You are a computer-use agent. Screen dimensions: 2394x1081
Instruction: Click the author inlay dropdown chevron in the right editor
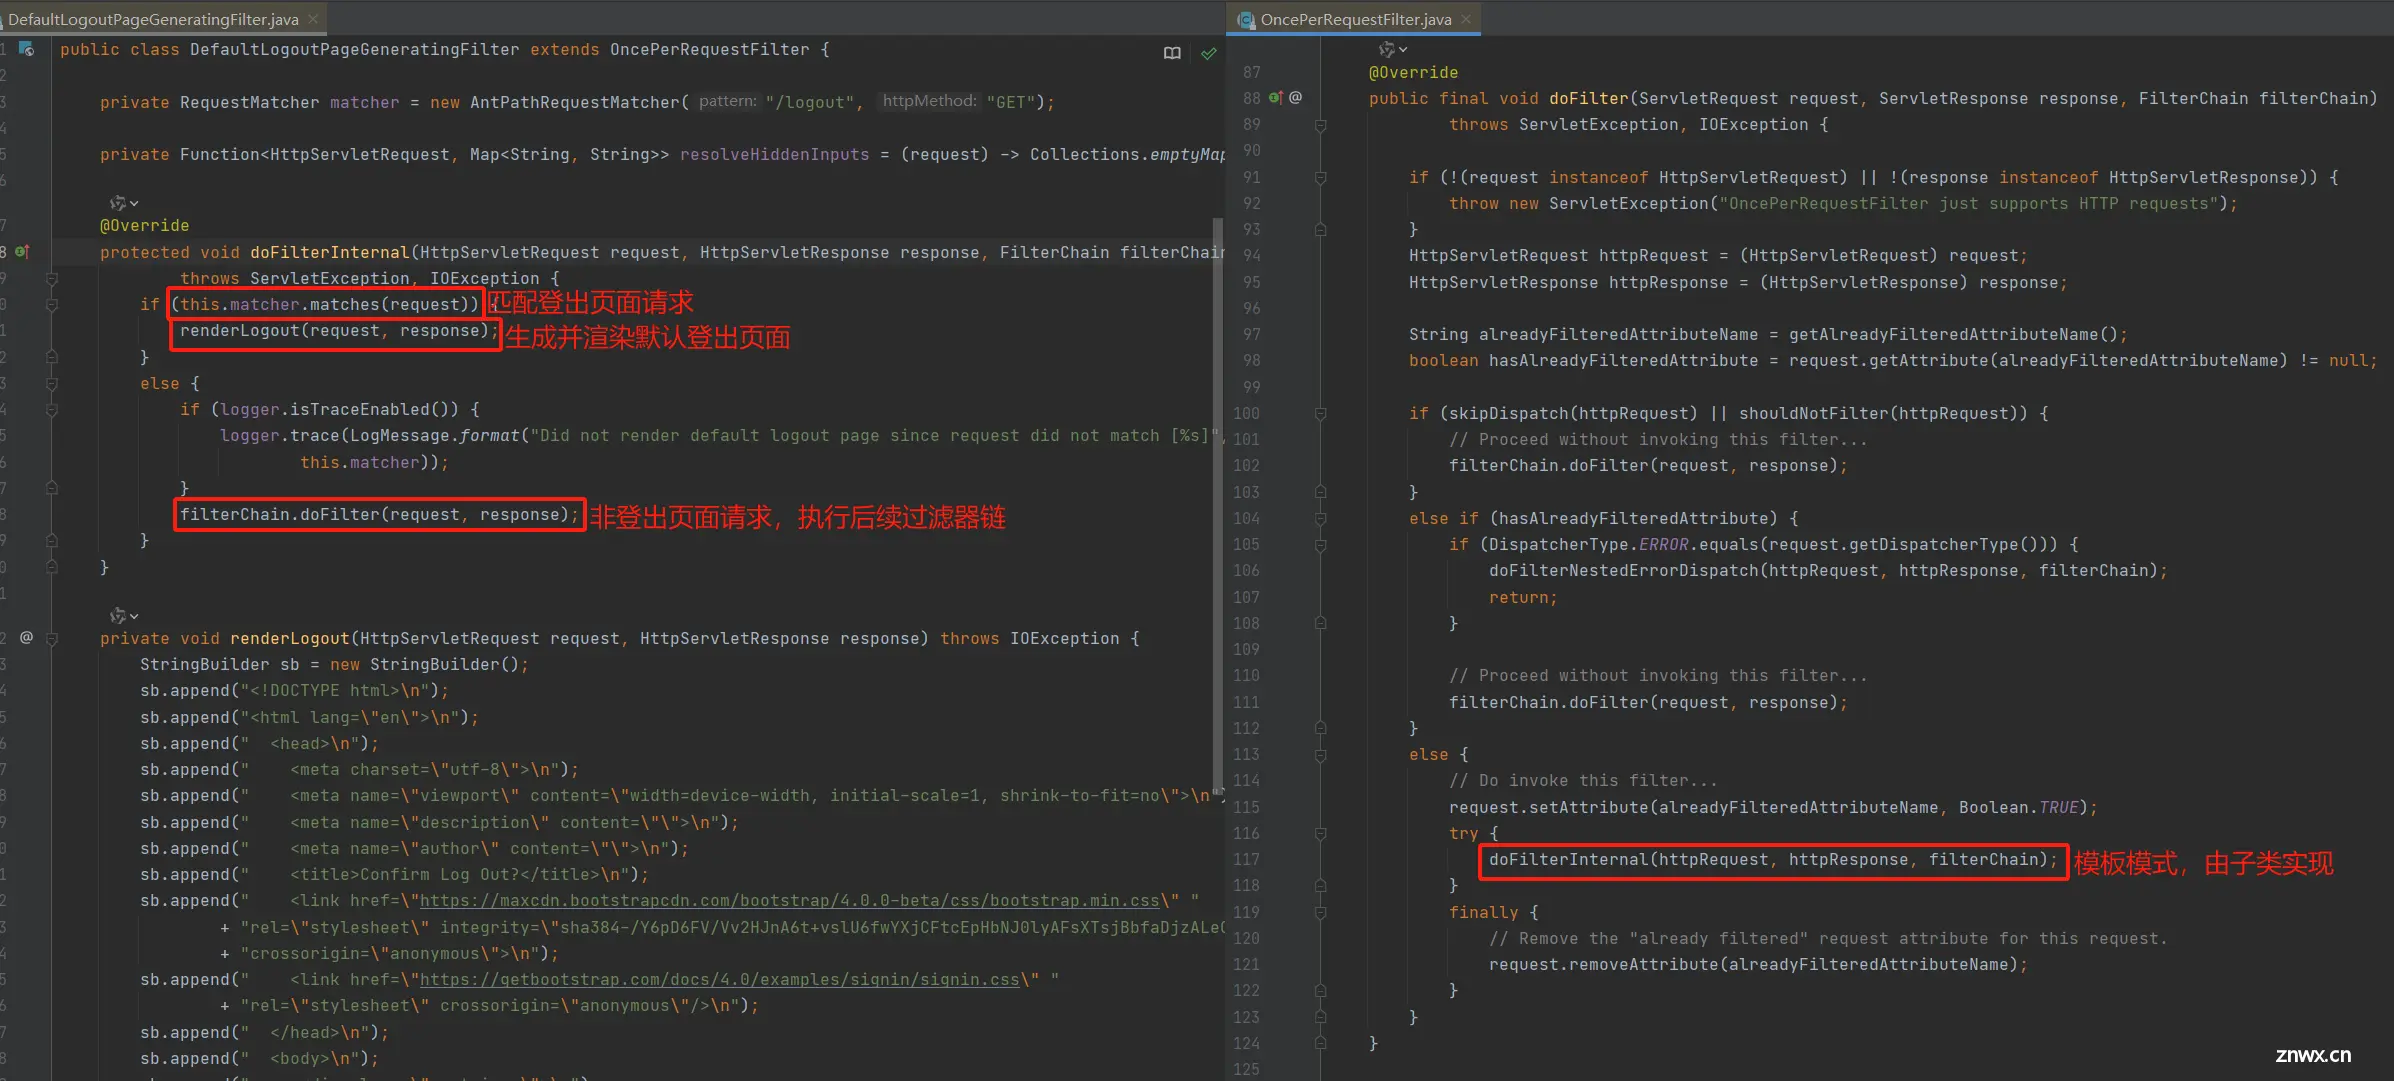point(1403,50)
